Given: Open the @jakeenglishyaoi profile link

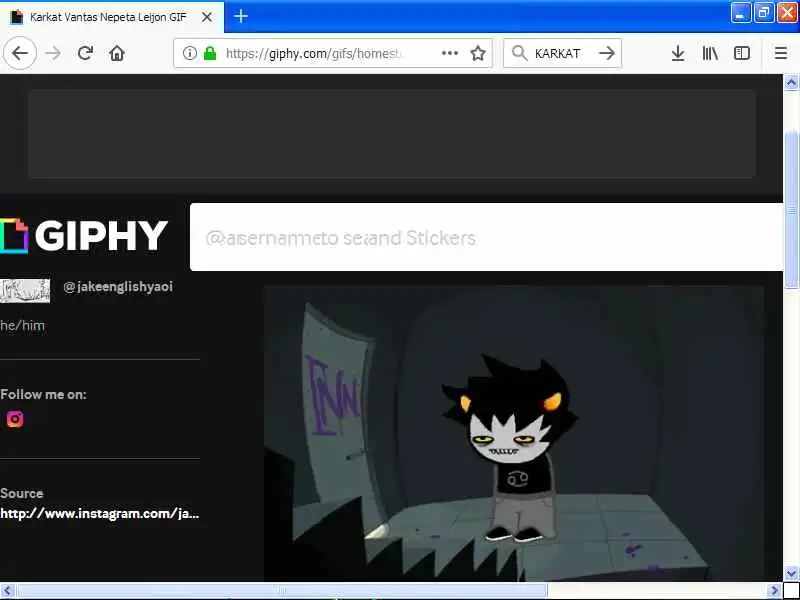Looking at the screenshot, I should click(x=118, y=287).
